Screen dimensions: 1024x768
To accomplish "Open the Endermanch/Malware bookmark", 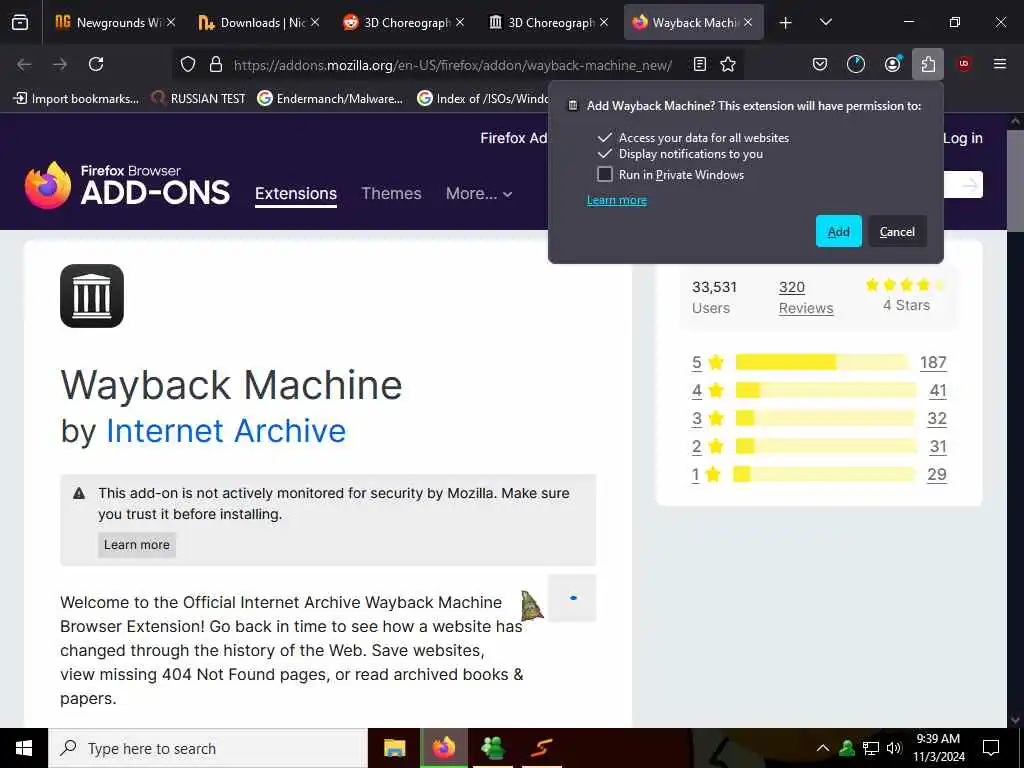I will (x=330, y=99).
